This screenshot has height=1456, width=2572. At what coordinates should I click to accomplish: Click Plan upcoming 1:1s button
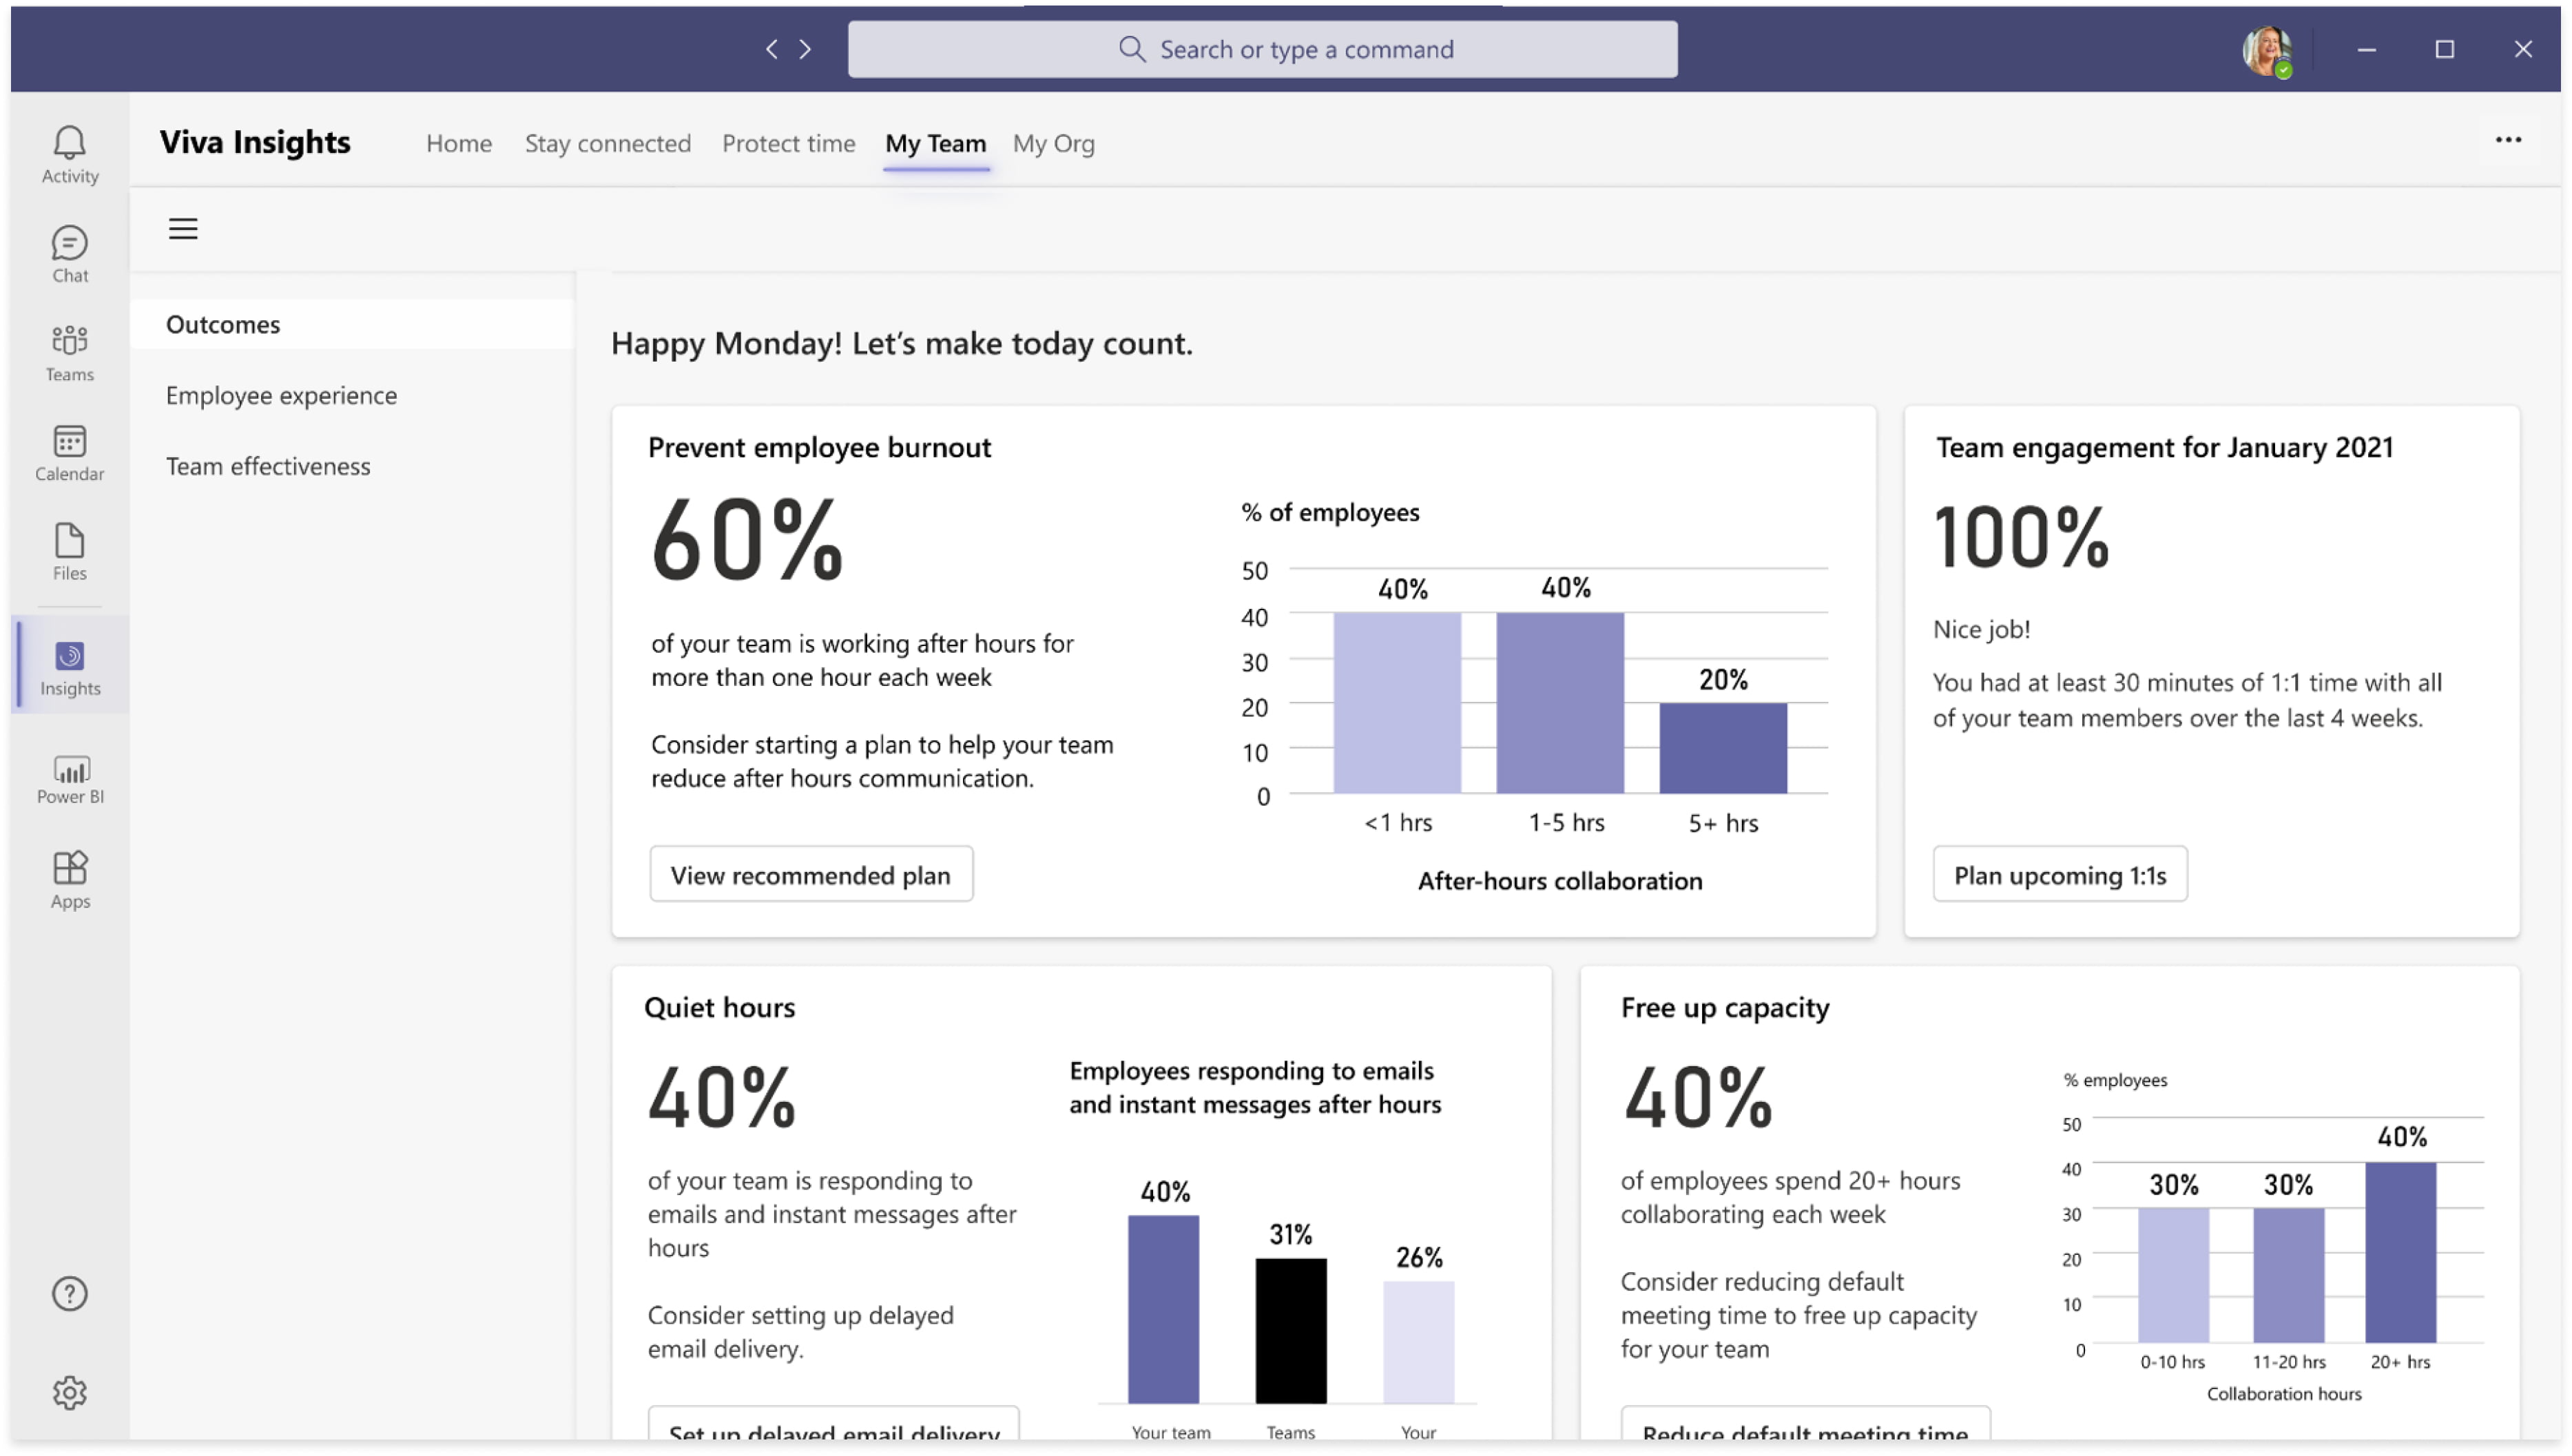(x=2059, y=875)
